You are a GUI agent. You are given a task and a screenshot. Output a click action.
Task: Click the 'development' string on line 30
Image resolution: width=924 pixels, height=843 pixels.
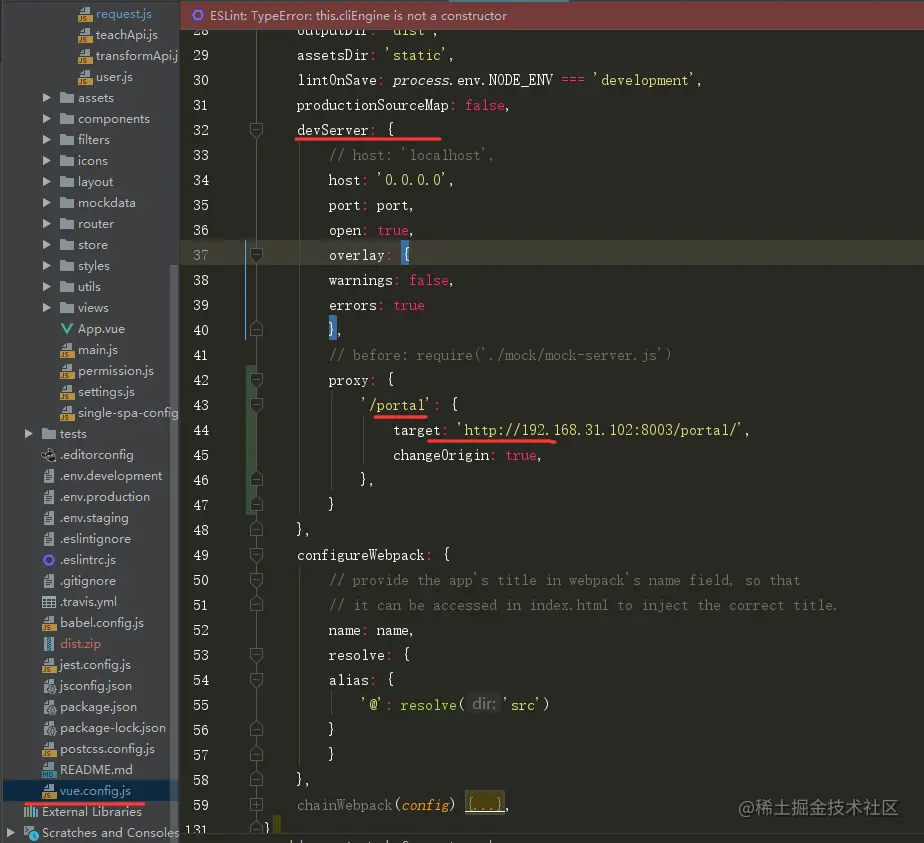point(645,80)
